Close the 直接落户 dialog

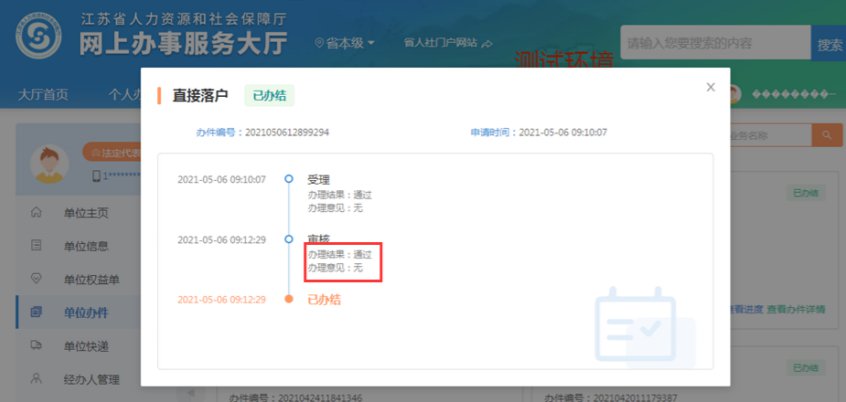click(711, 87)
